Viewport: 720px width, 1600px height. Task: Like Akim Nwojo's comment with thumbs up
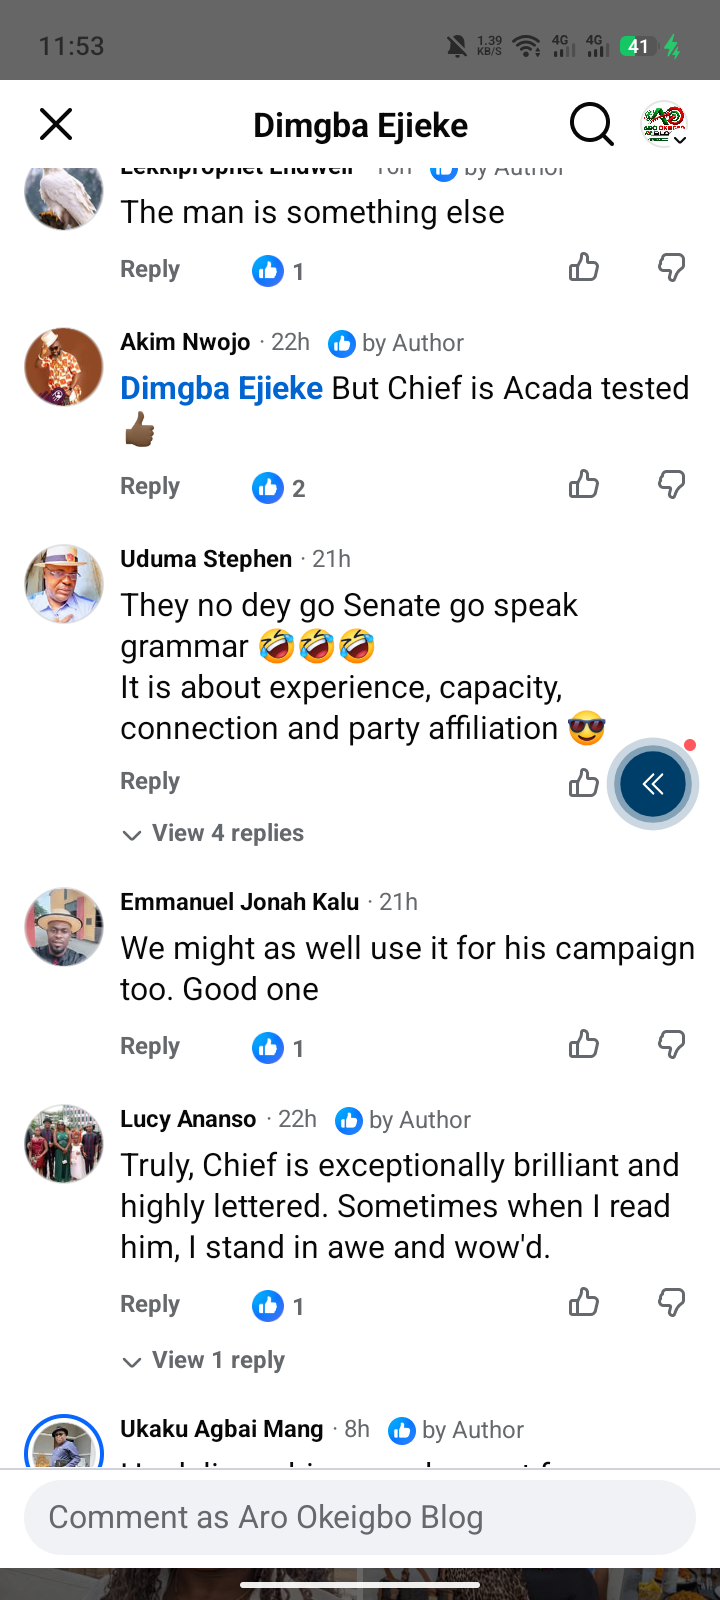pyautogui.click(x=584, y=485)
